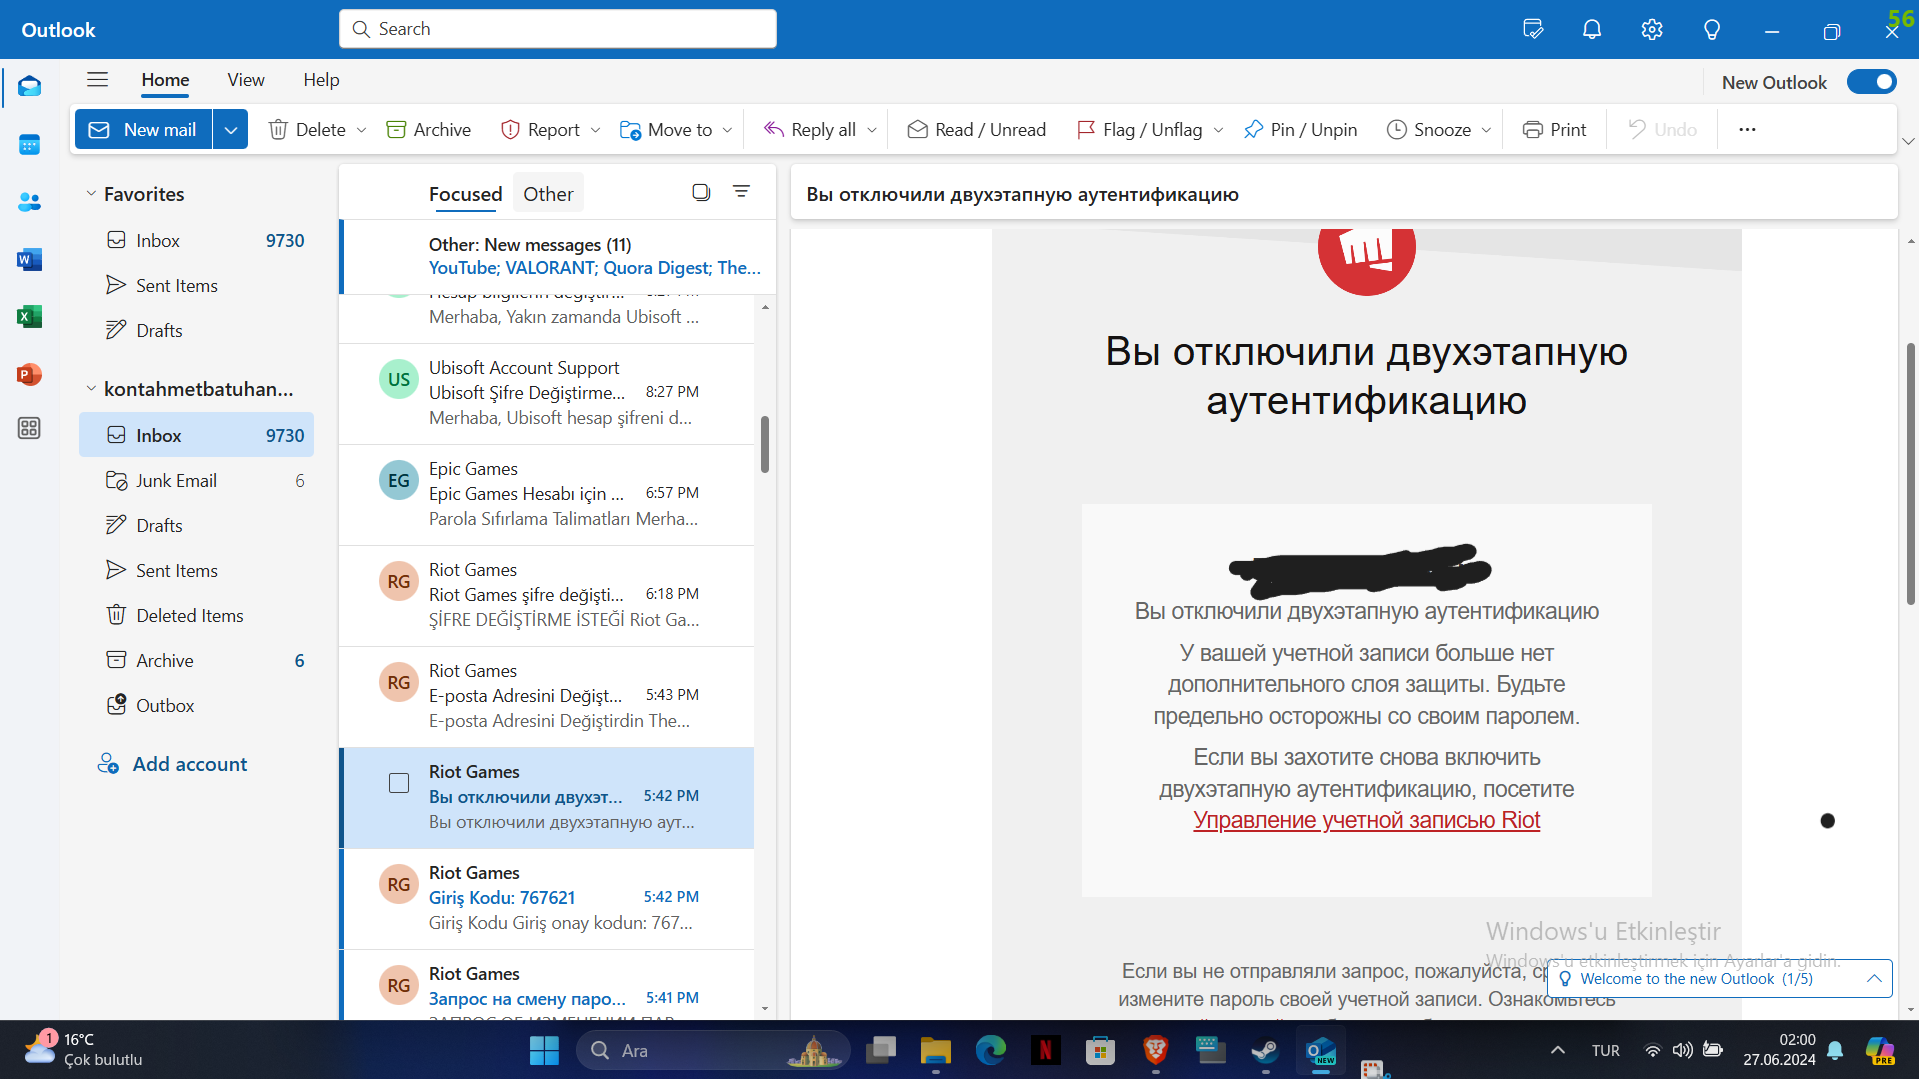Open Junk Email folder

tap(197, 481)
